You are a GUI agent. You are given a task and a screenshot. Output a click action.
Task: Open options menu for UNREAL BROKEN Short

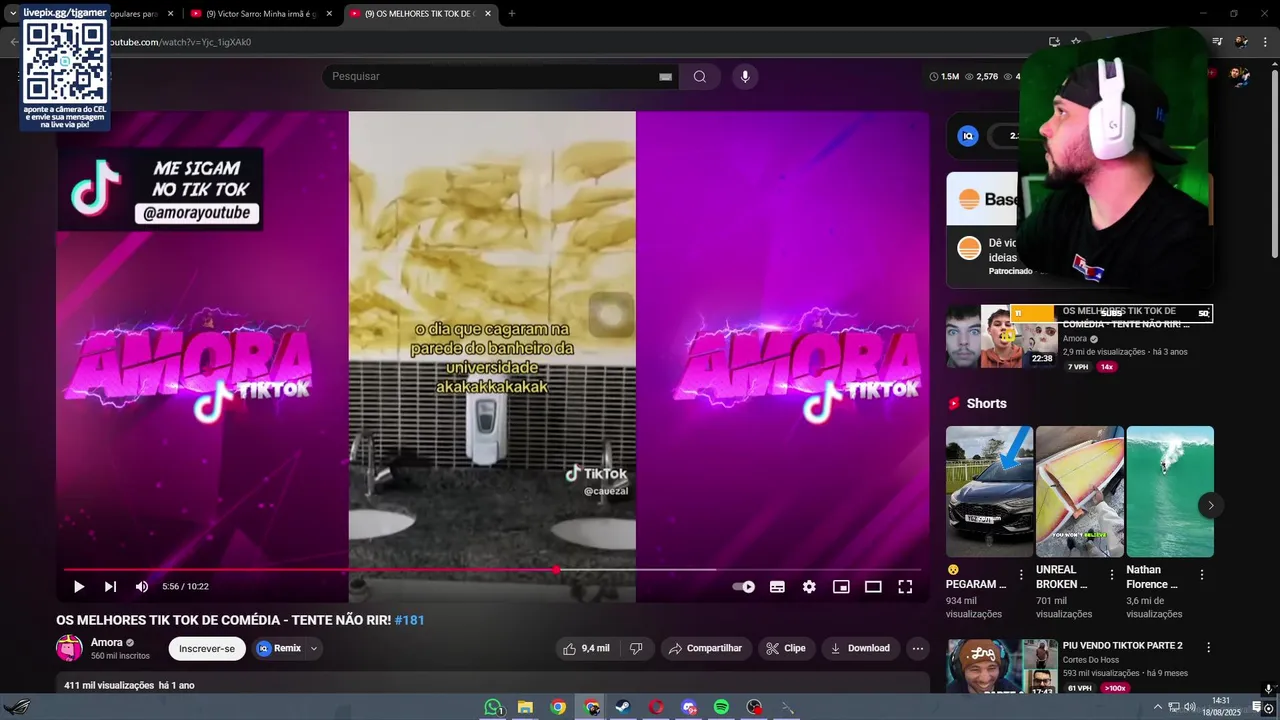[x=1112, y=575]
